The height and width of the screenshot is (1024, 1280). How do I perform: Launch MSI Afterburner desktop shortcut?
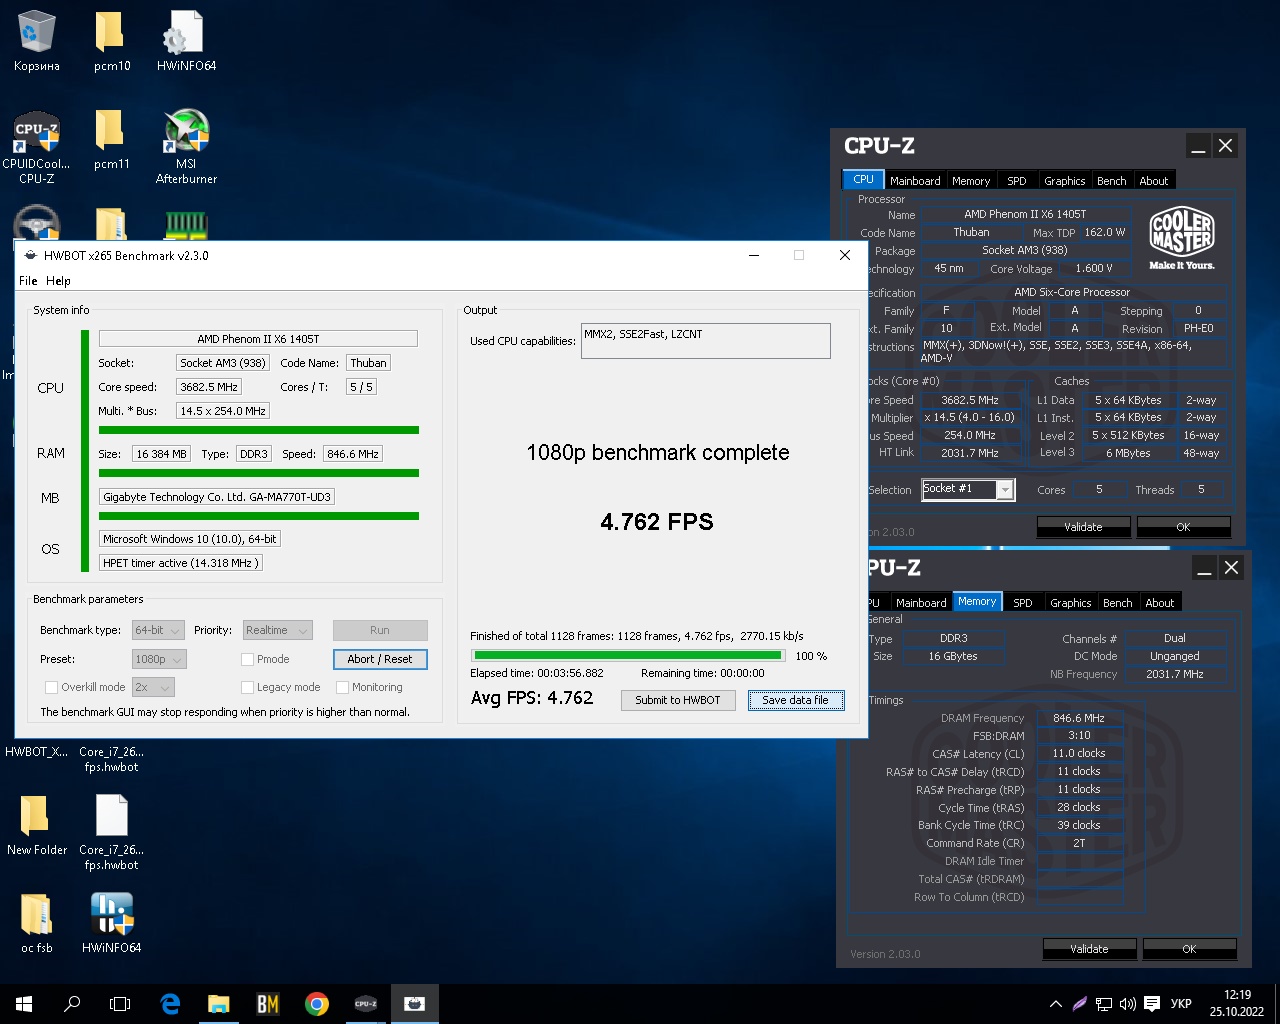pyautogui.click(x=186, y=148)
